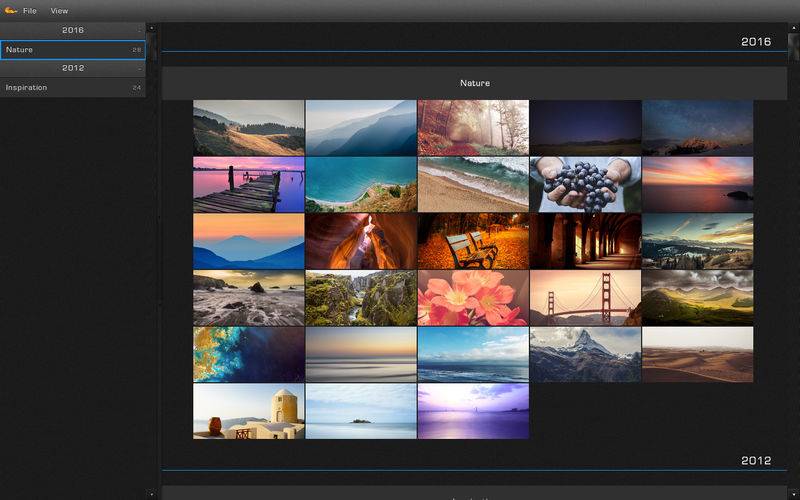Open the tiny island in pale sea photo

pos(361,411)
